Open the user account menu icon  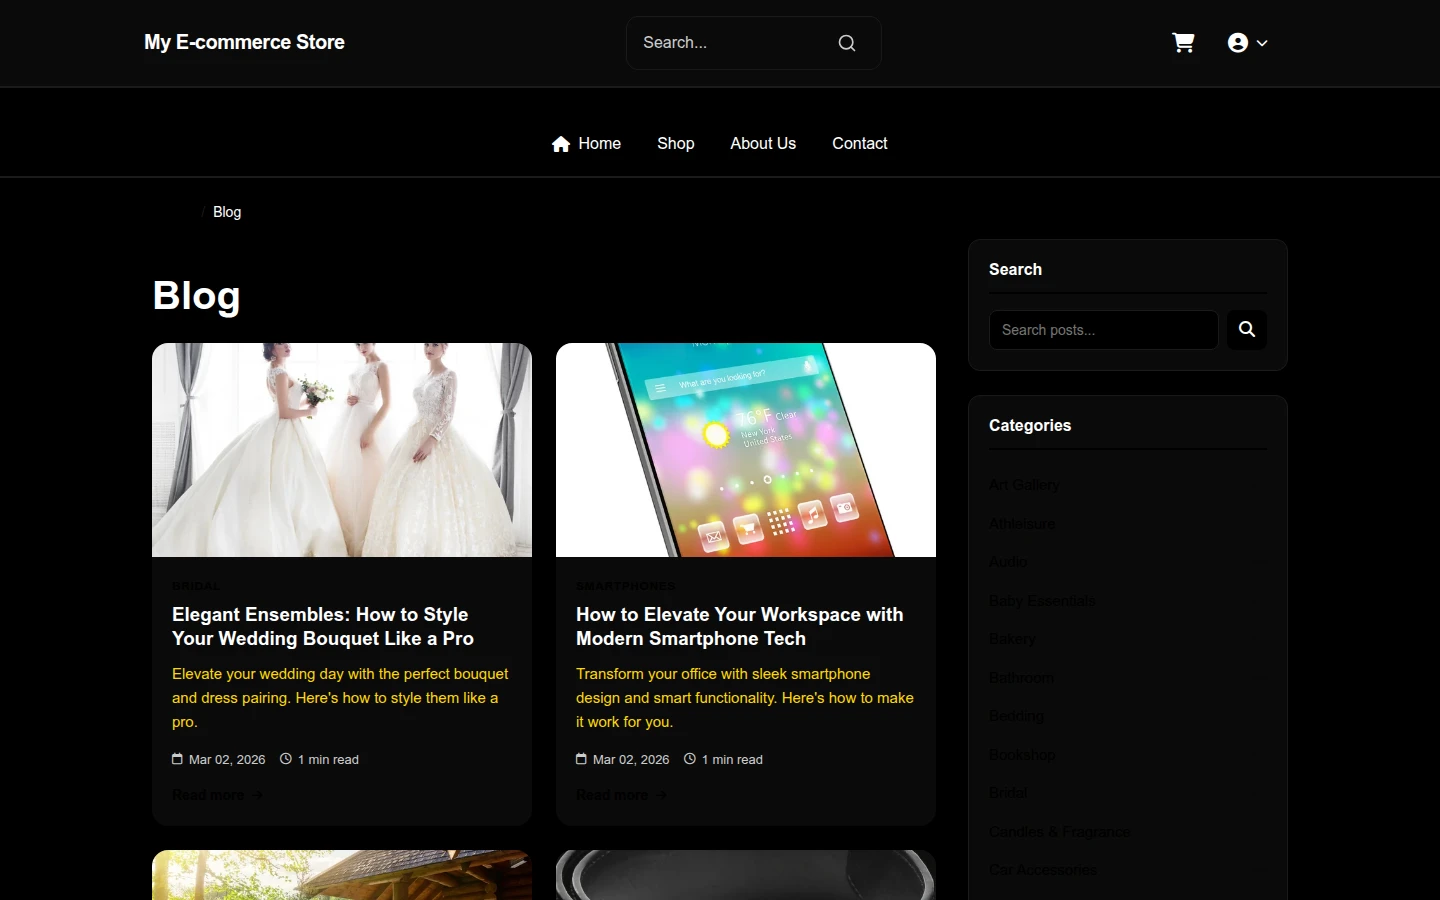click(1238, 43)
